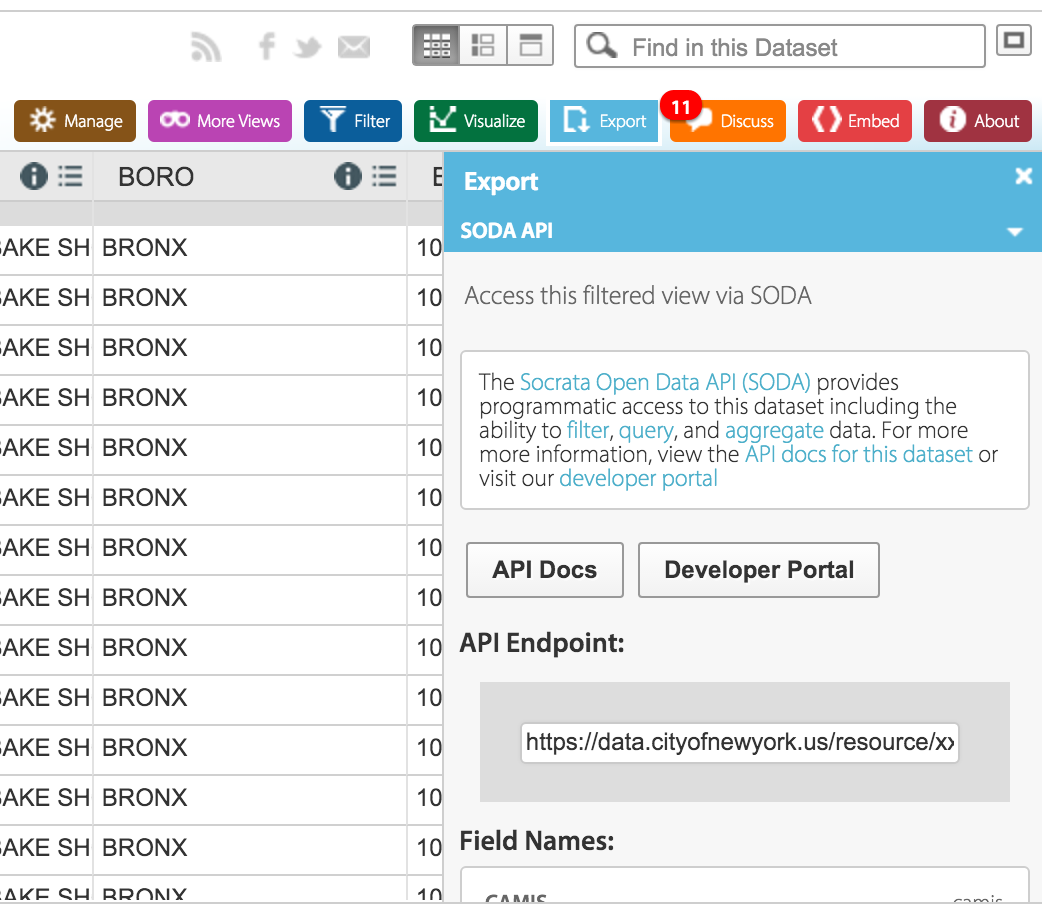Share dataset via Facebook icon
Viewport: 1042px width, 904px height.
266,46
